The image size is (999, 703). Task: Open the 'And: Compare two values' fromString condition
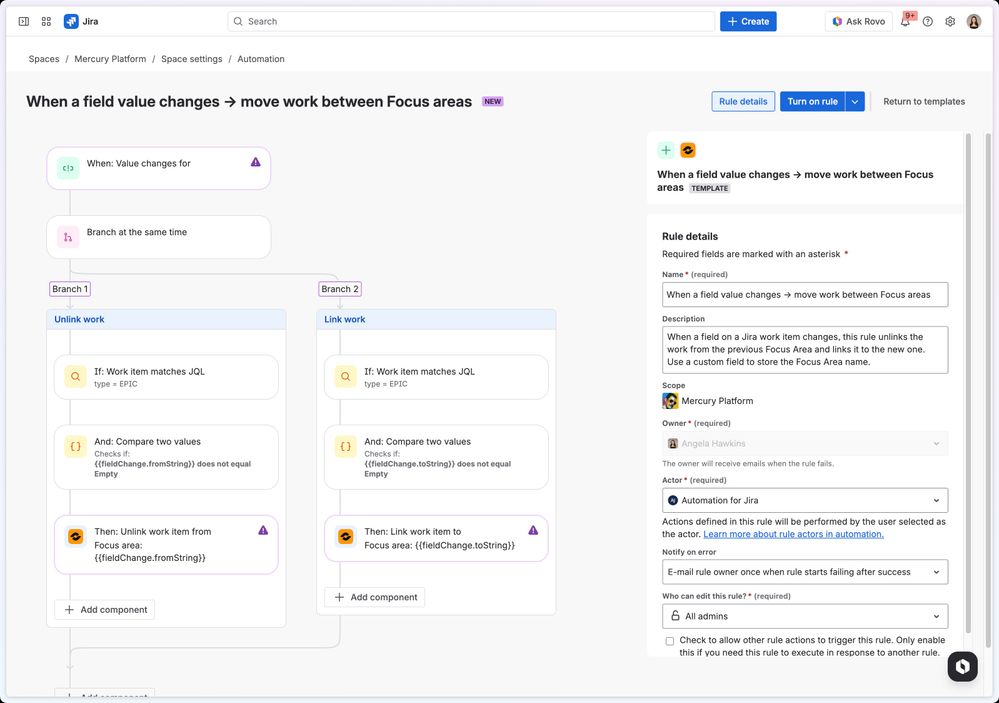click(x=166, y=457)
